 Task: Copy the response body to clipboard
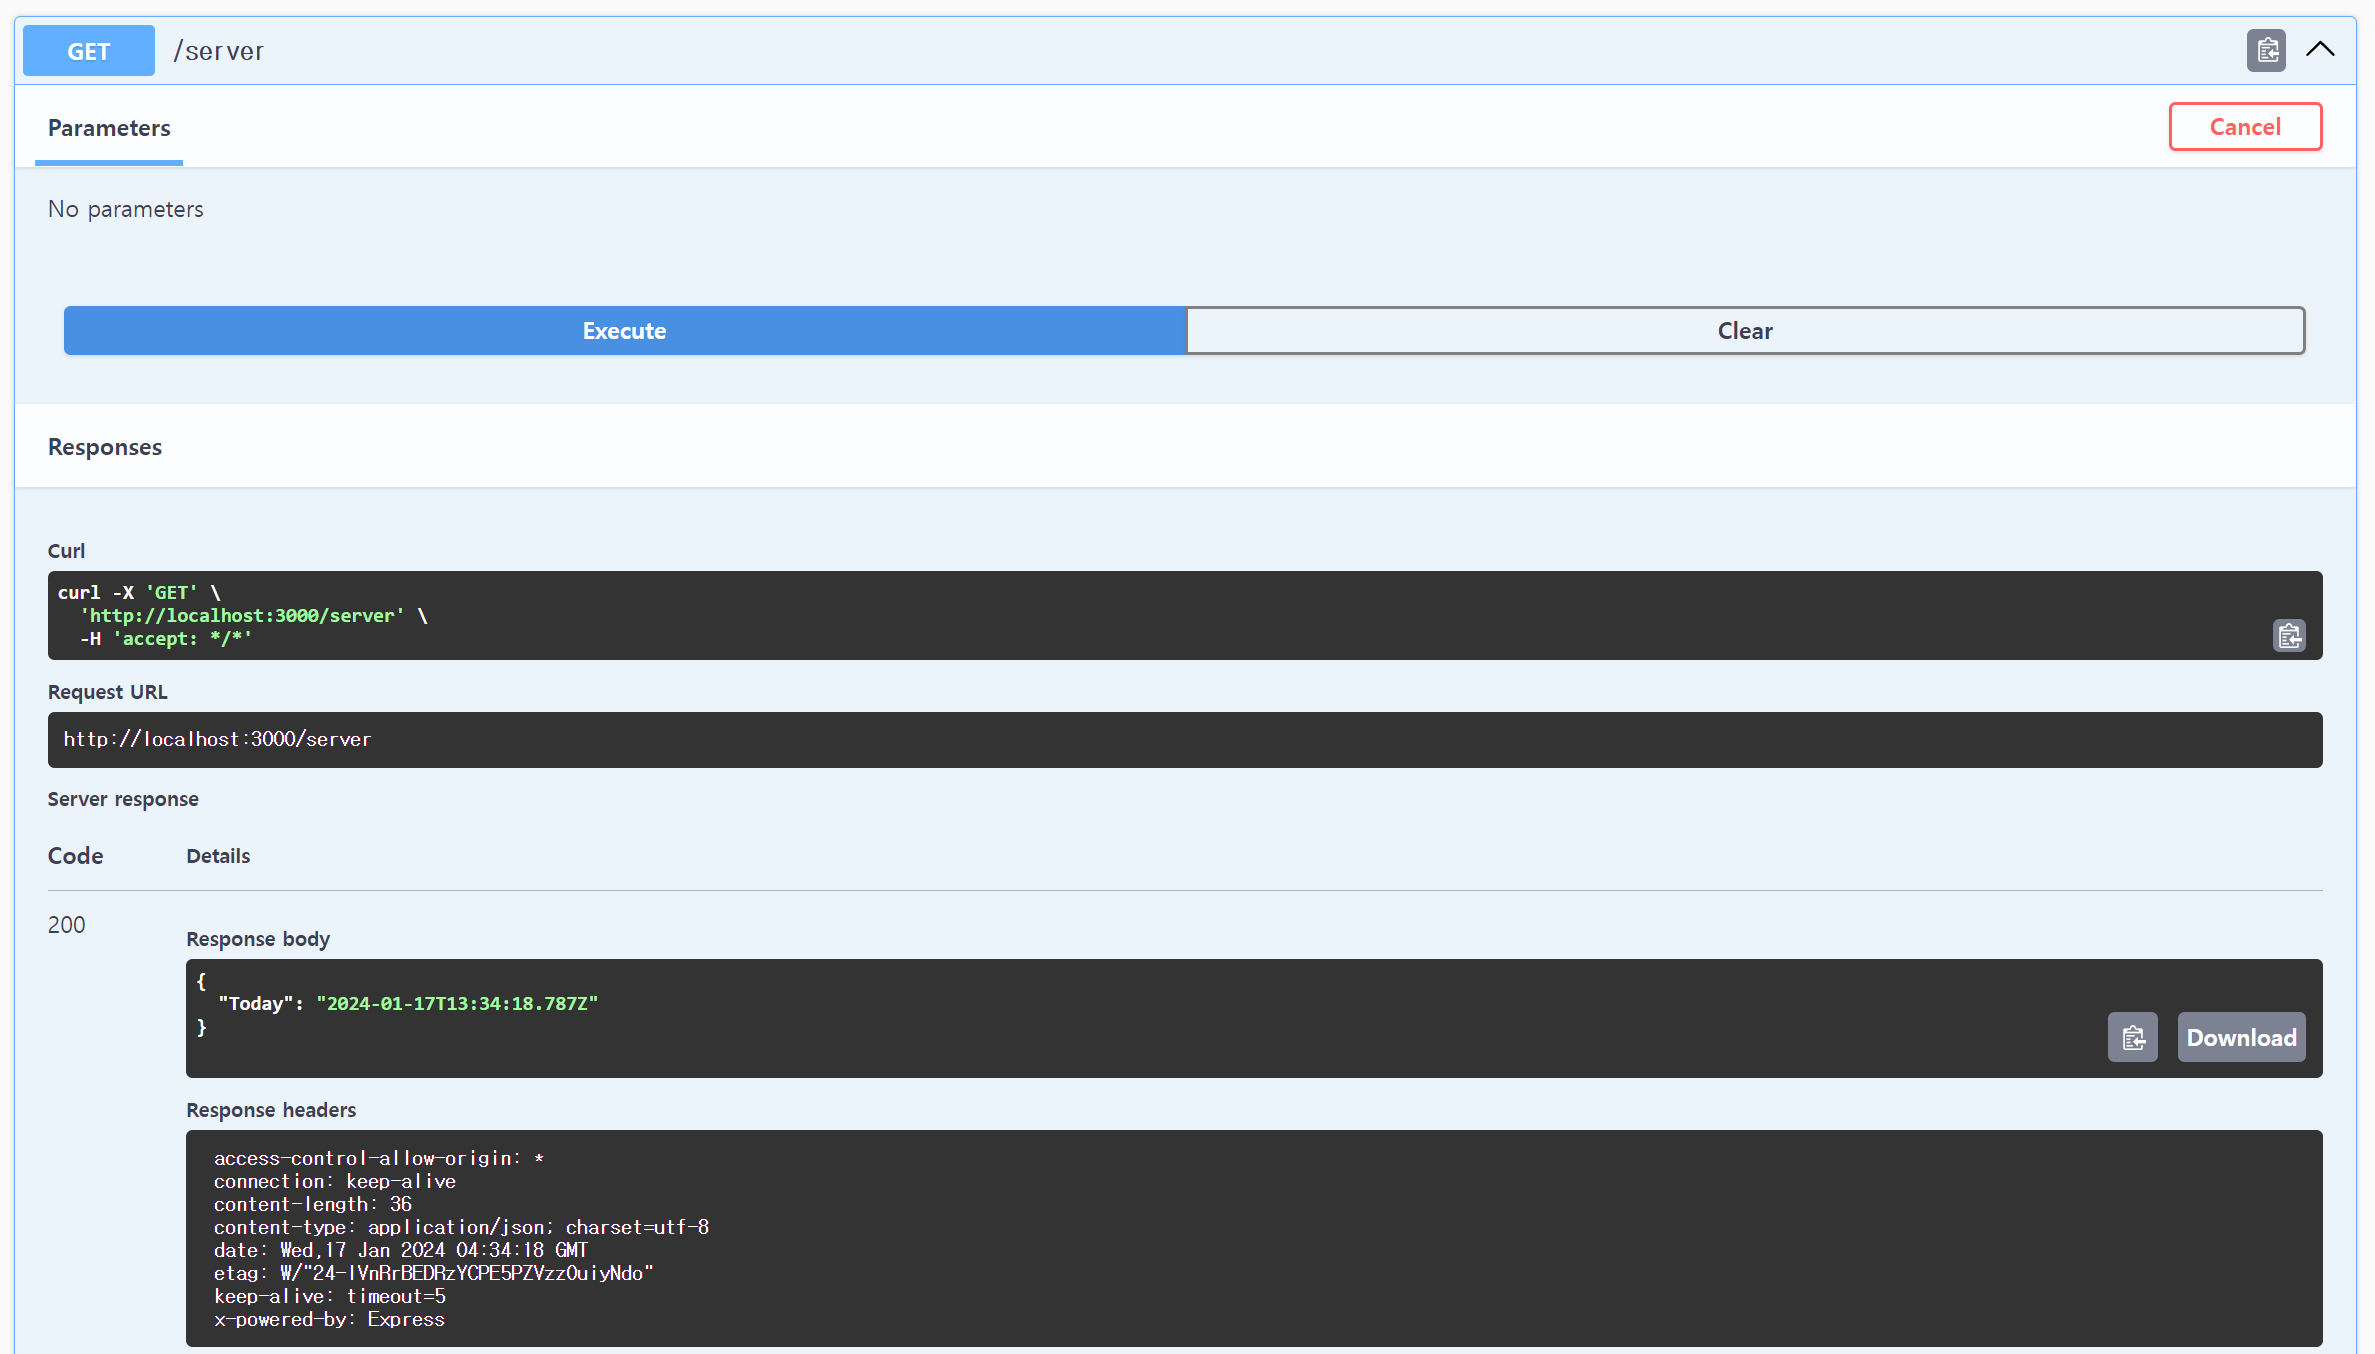tap(2132, 1037)
